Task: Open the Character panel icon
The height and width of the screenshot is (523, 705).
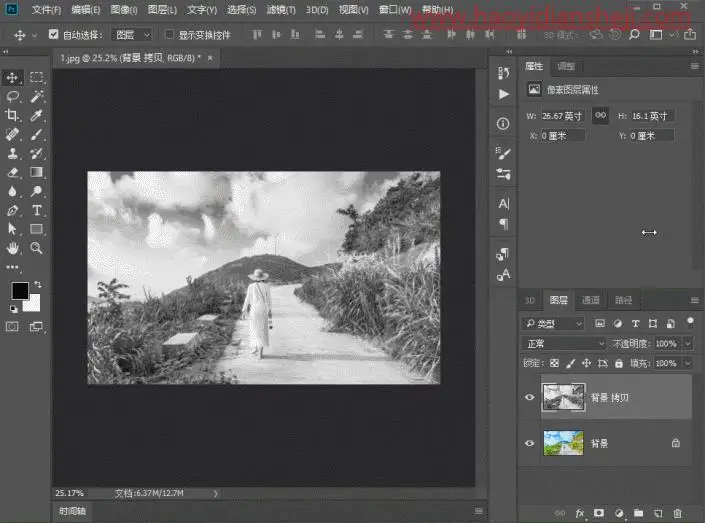Action: click(x=504, y=204)
